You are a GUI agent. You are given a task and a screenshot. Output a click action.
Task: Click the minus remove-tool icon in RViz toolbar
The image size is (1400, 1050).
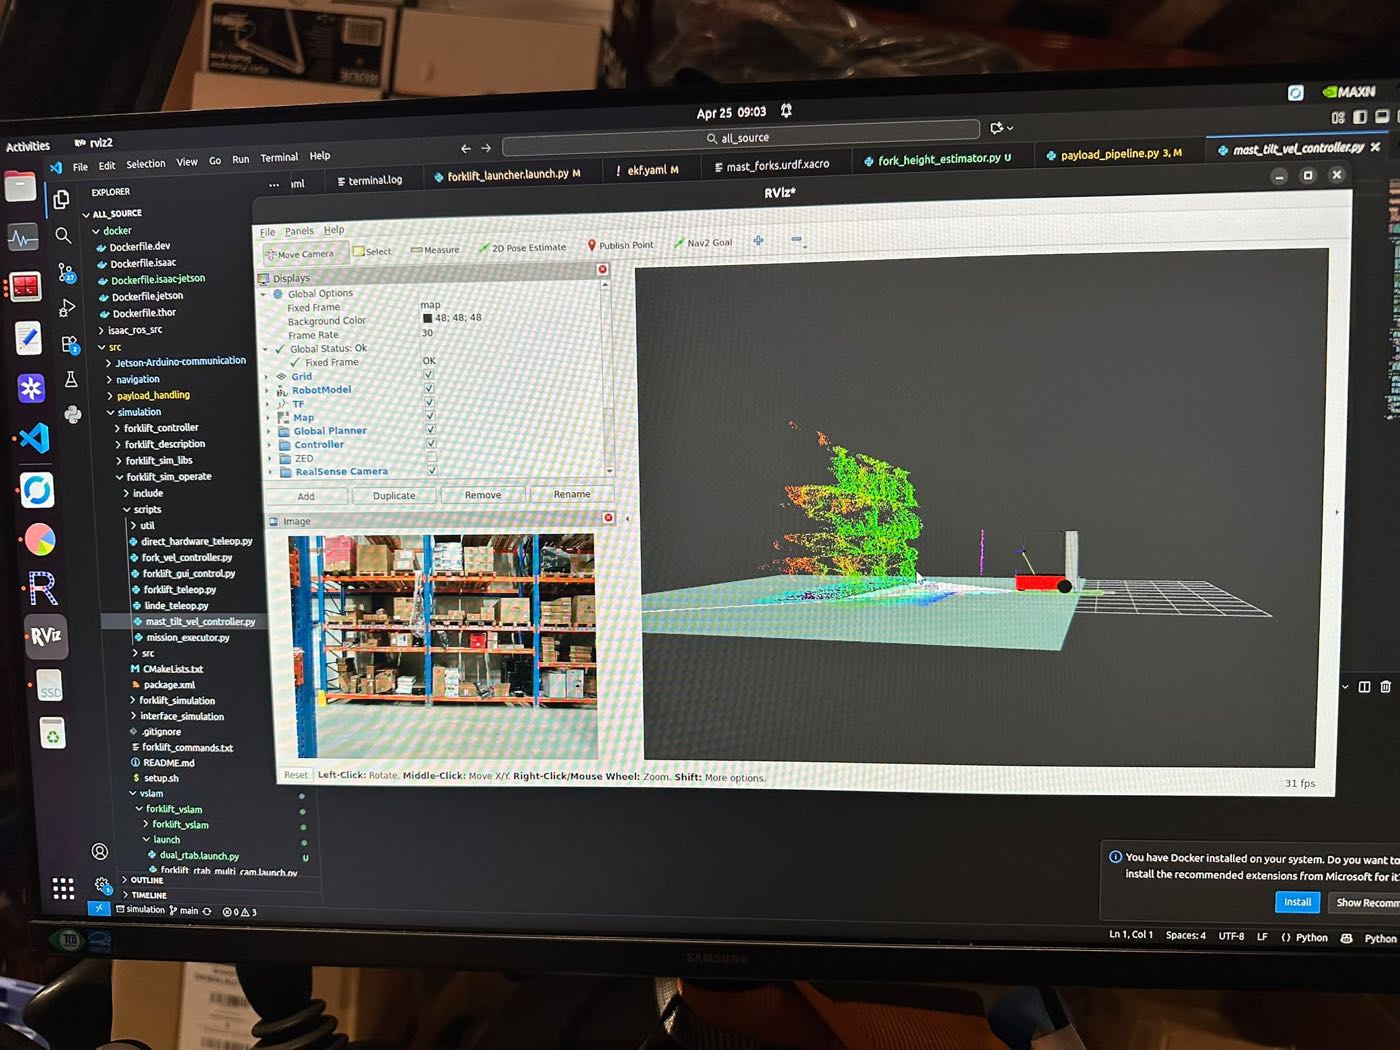point(796,240)
